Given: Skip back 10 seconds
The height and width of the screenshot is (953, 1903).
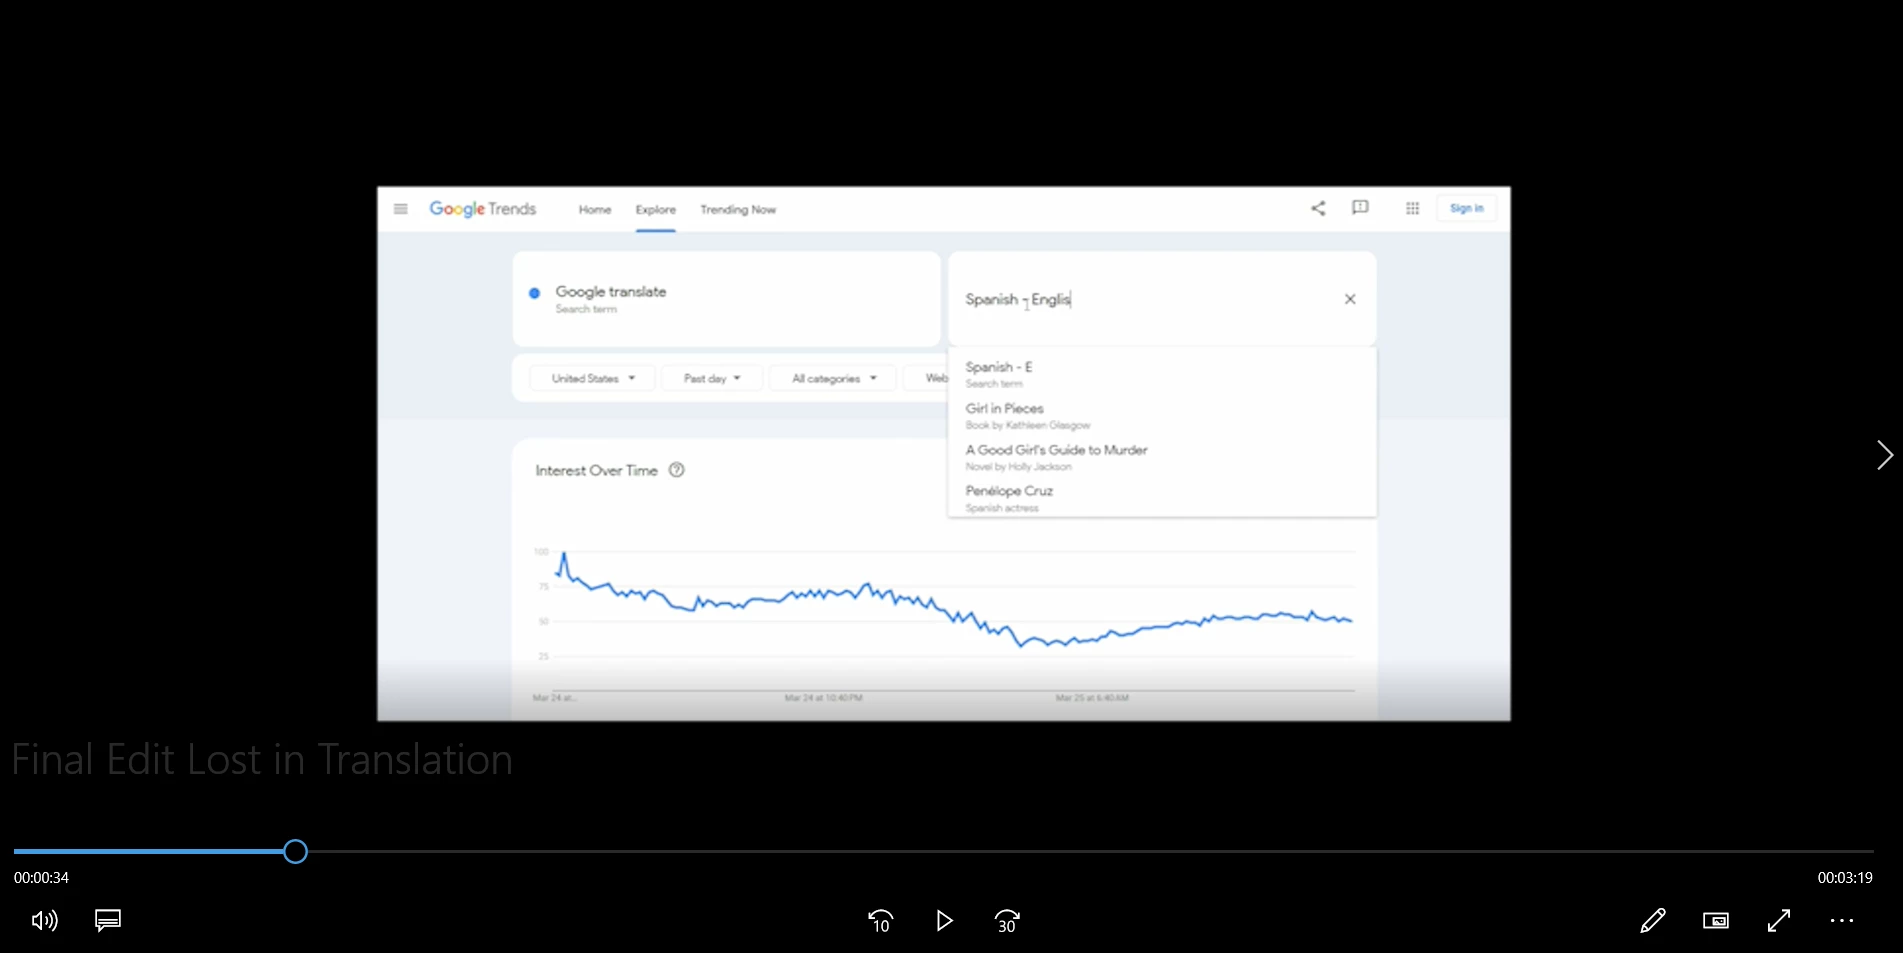Looking at the screenshot, I should coord(880,921).
